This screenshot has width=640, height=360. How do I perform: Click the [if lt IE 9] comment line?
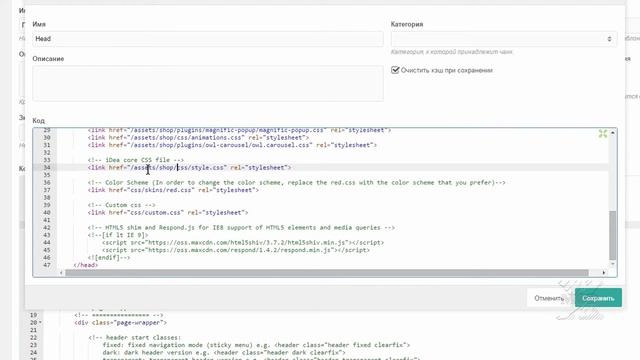[x=118, y=235]
